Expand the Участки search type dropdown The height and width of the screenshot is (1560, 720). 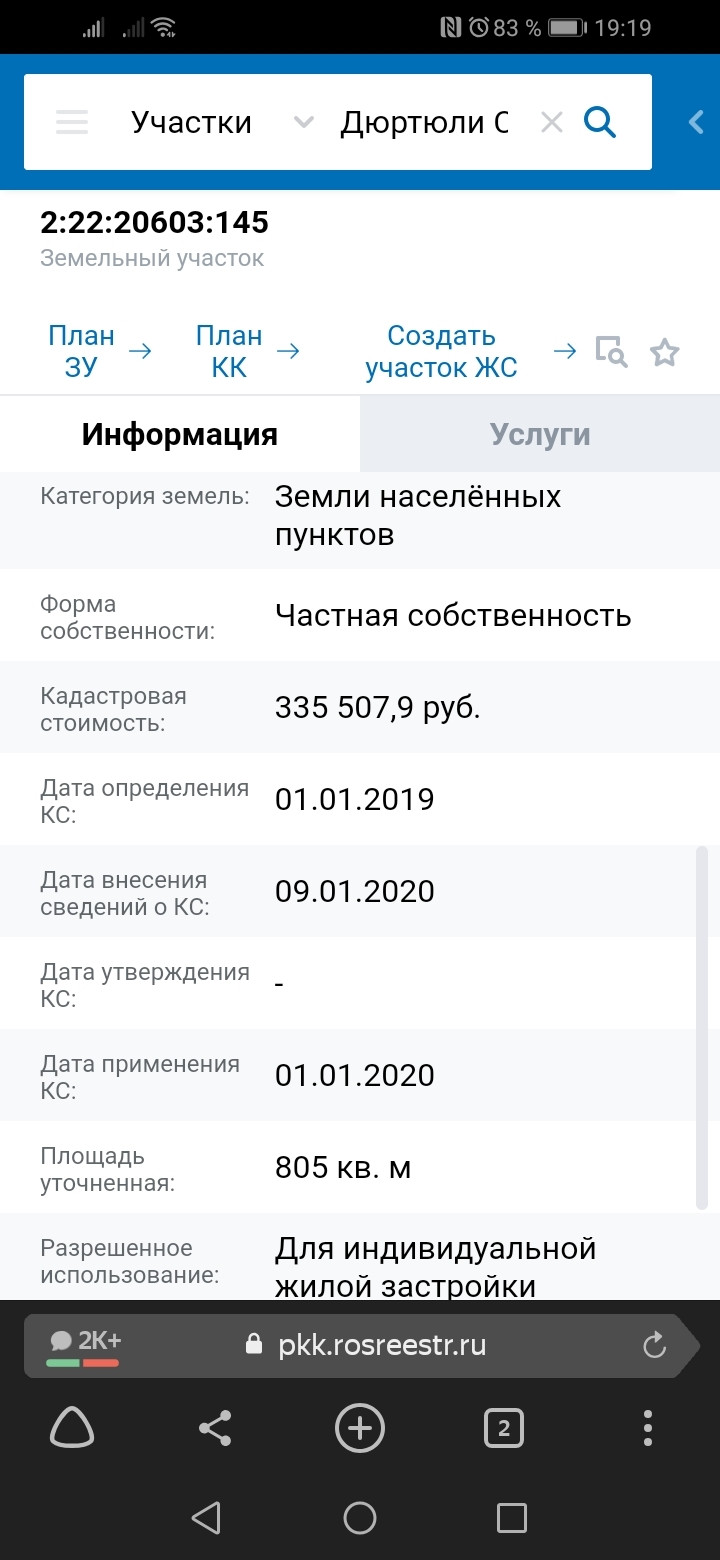192,123
